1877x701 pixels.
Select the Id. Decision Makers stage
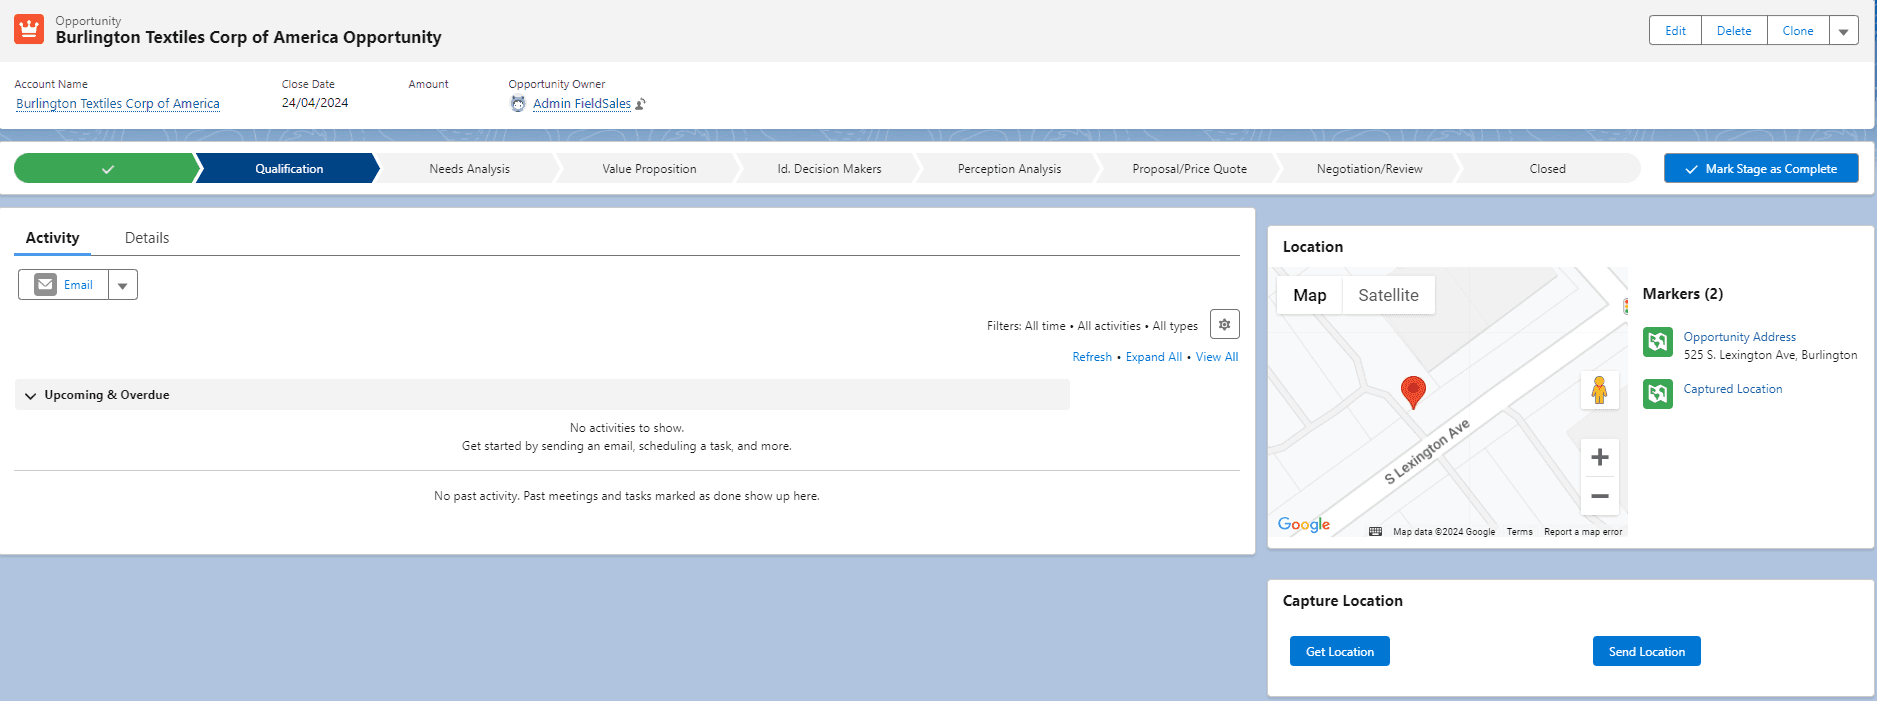[829, 169]
